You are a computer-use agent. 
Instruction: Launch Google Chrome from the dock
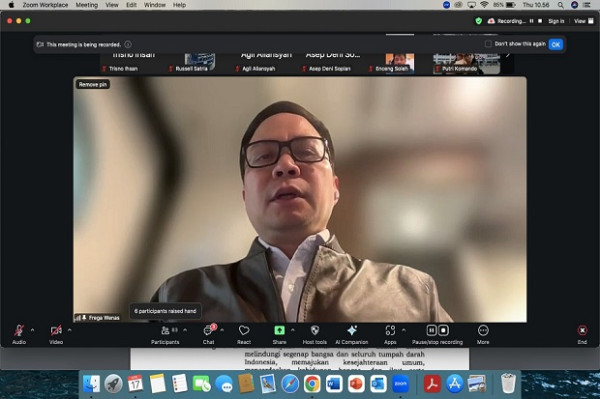(312, 384)
